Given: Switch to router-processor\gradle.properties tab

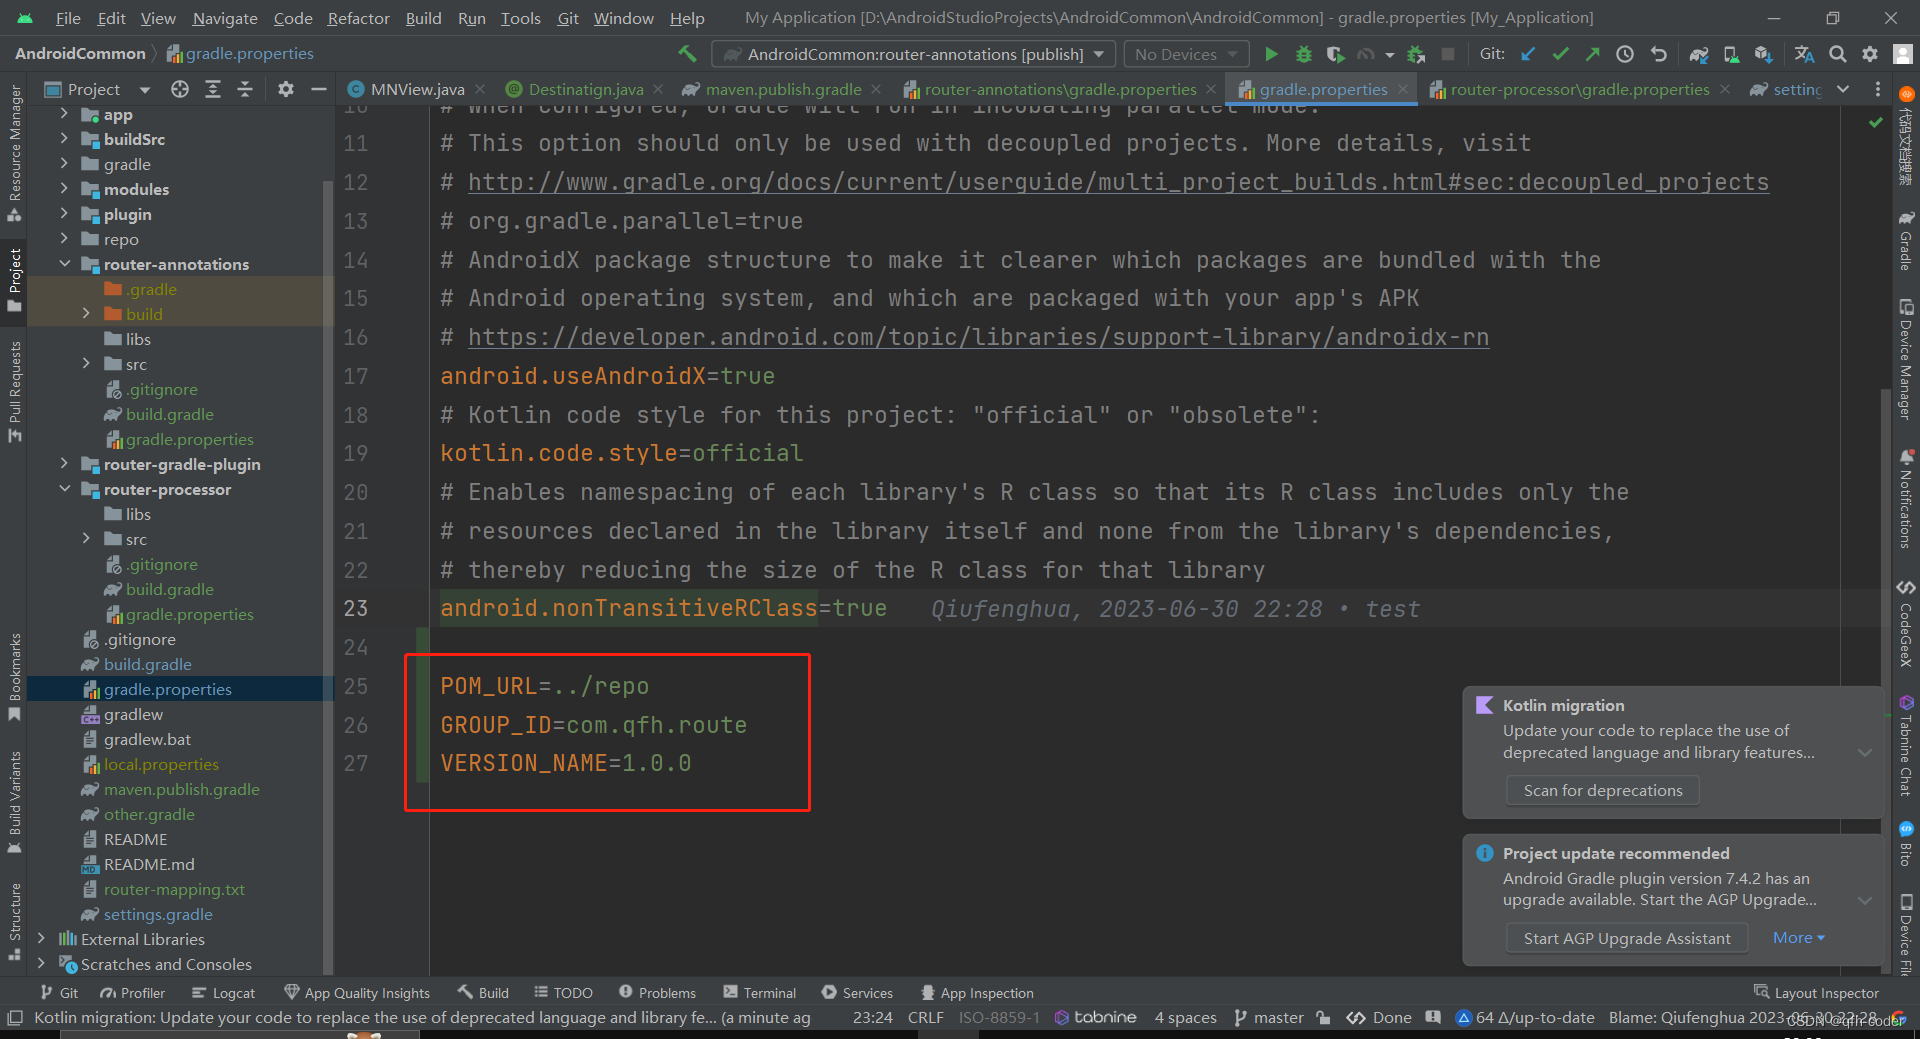Looking at the screenshot, I should tap(1580, 89).
